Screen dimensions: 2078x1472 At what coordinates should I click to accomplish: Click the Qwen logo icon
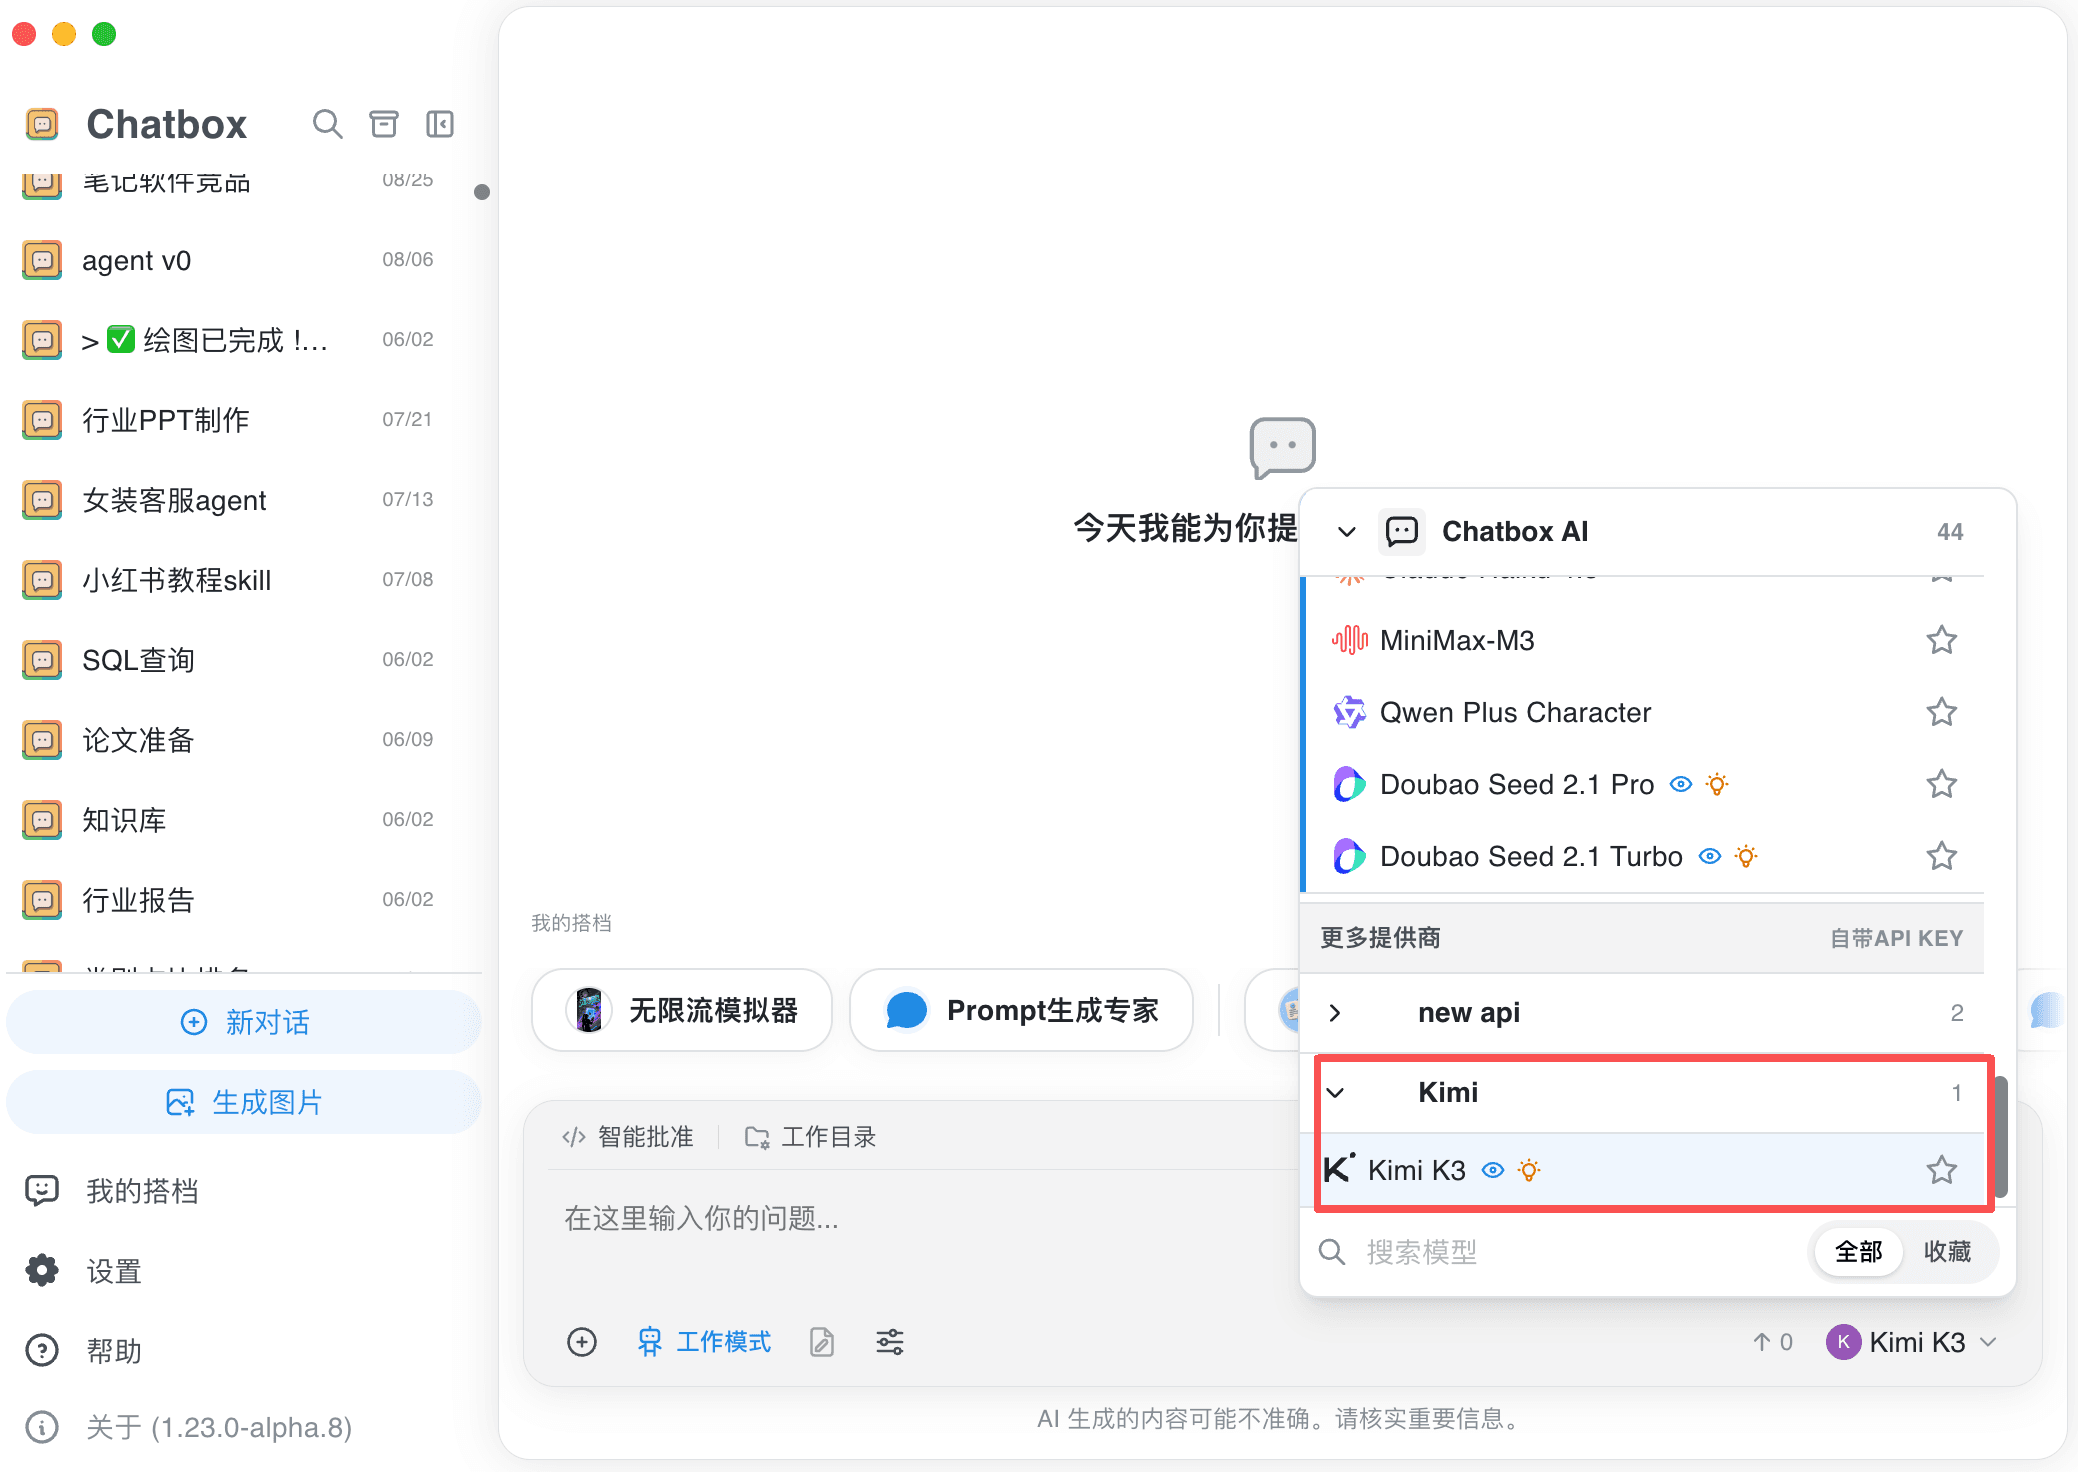click(1349, 712)
